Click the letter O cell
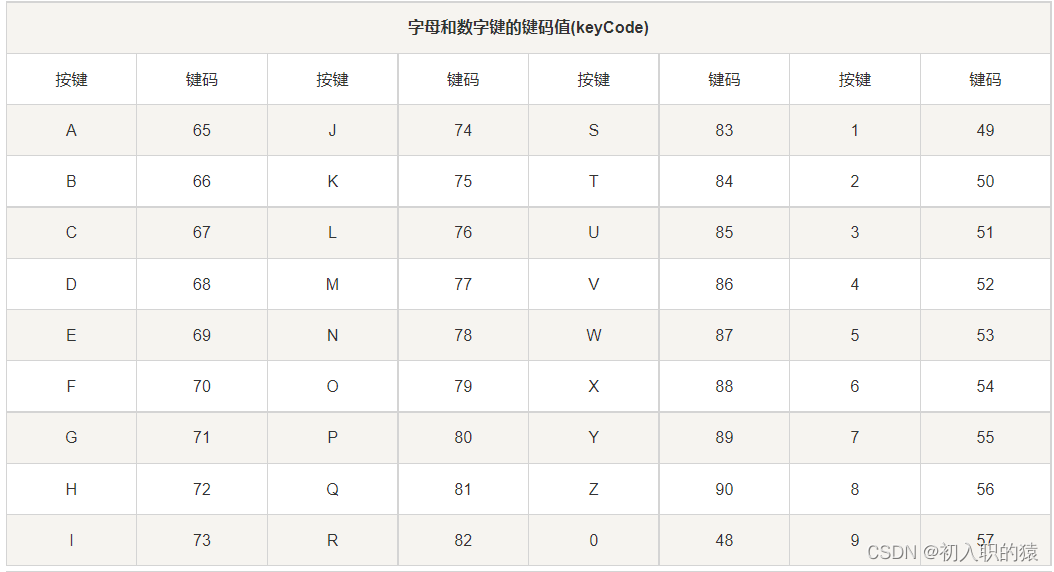1054x572 pixels. (333, 386)
